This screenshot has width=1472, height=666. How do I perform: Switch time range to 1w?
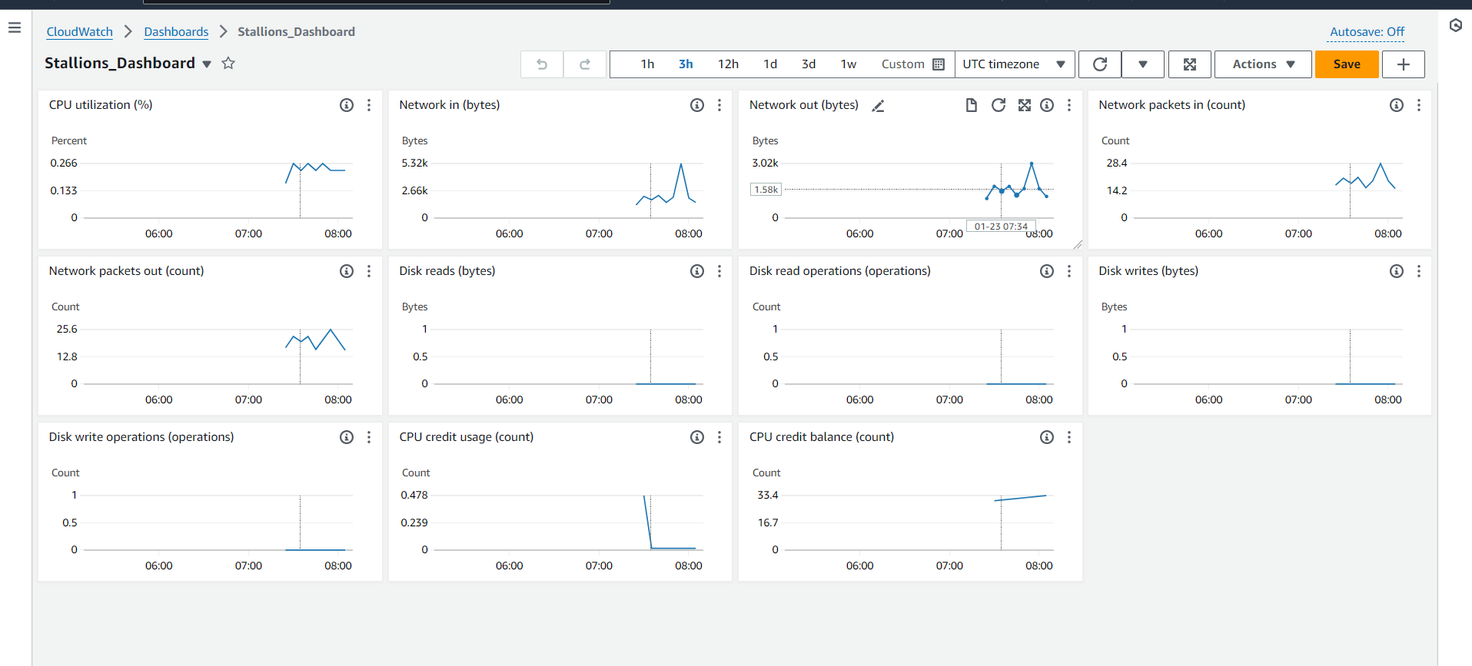[848, 64]
